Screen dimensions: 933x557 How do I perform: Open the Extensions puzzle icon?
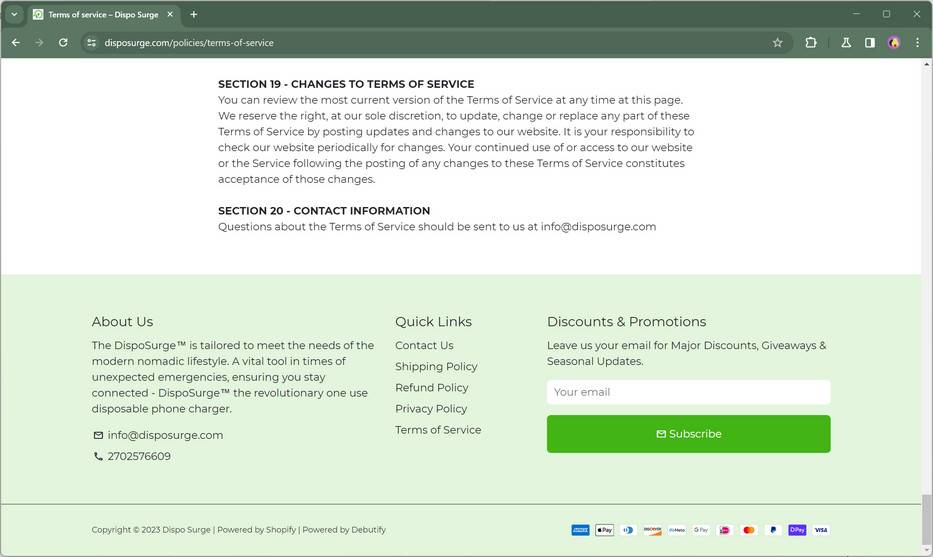810,43
